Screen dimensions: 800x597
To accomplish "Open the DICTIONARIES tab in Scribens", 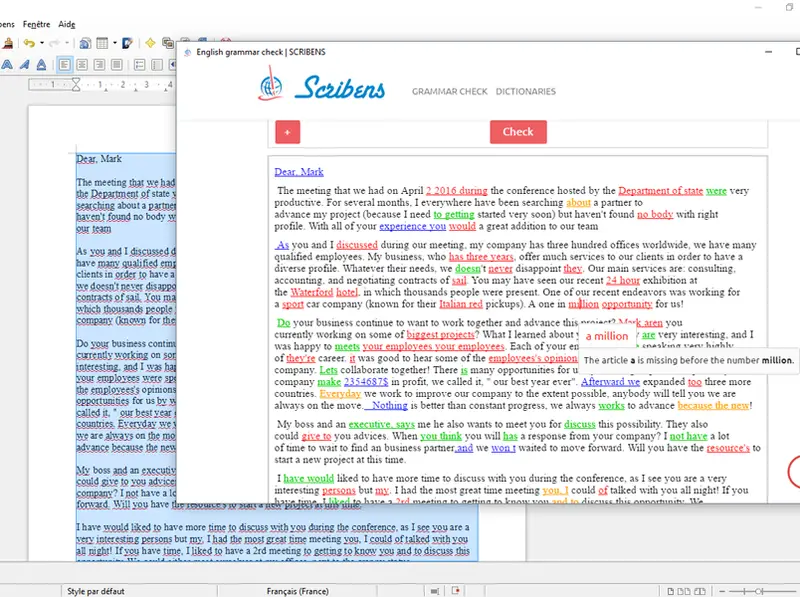I will pyautogui.click(x=526, y=91).
